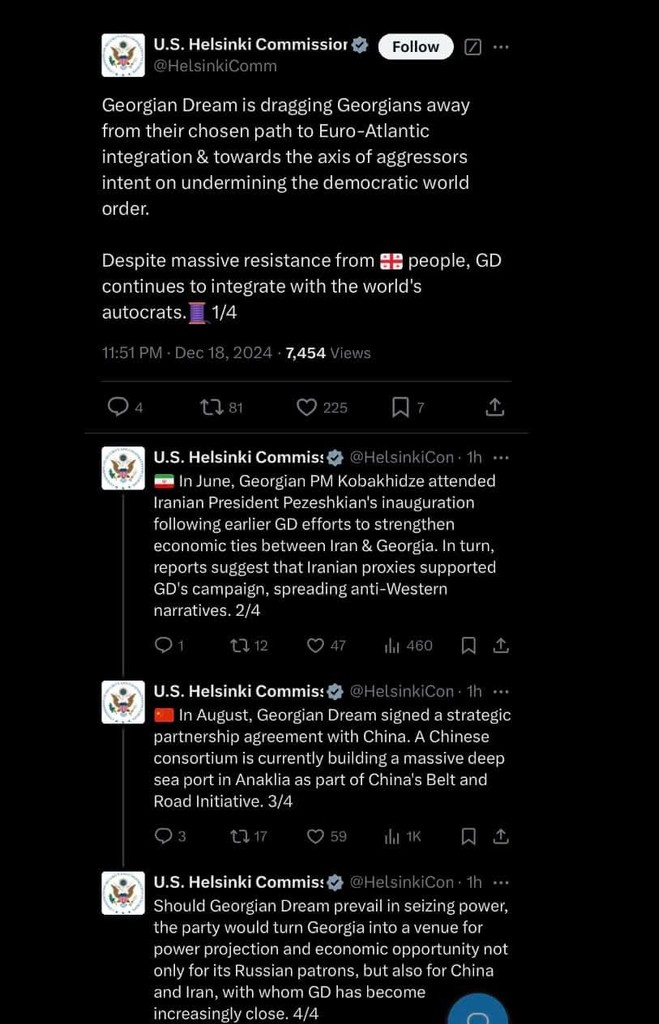Share the main tweet
This screenshot has height=1024, width=659.
point(495,408)
